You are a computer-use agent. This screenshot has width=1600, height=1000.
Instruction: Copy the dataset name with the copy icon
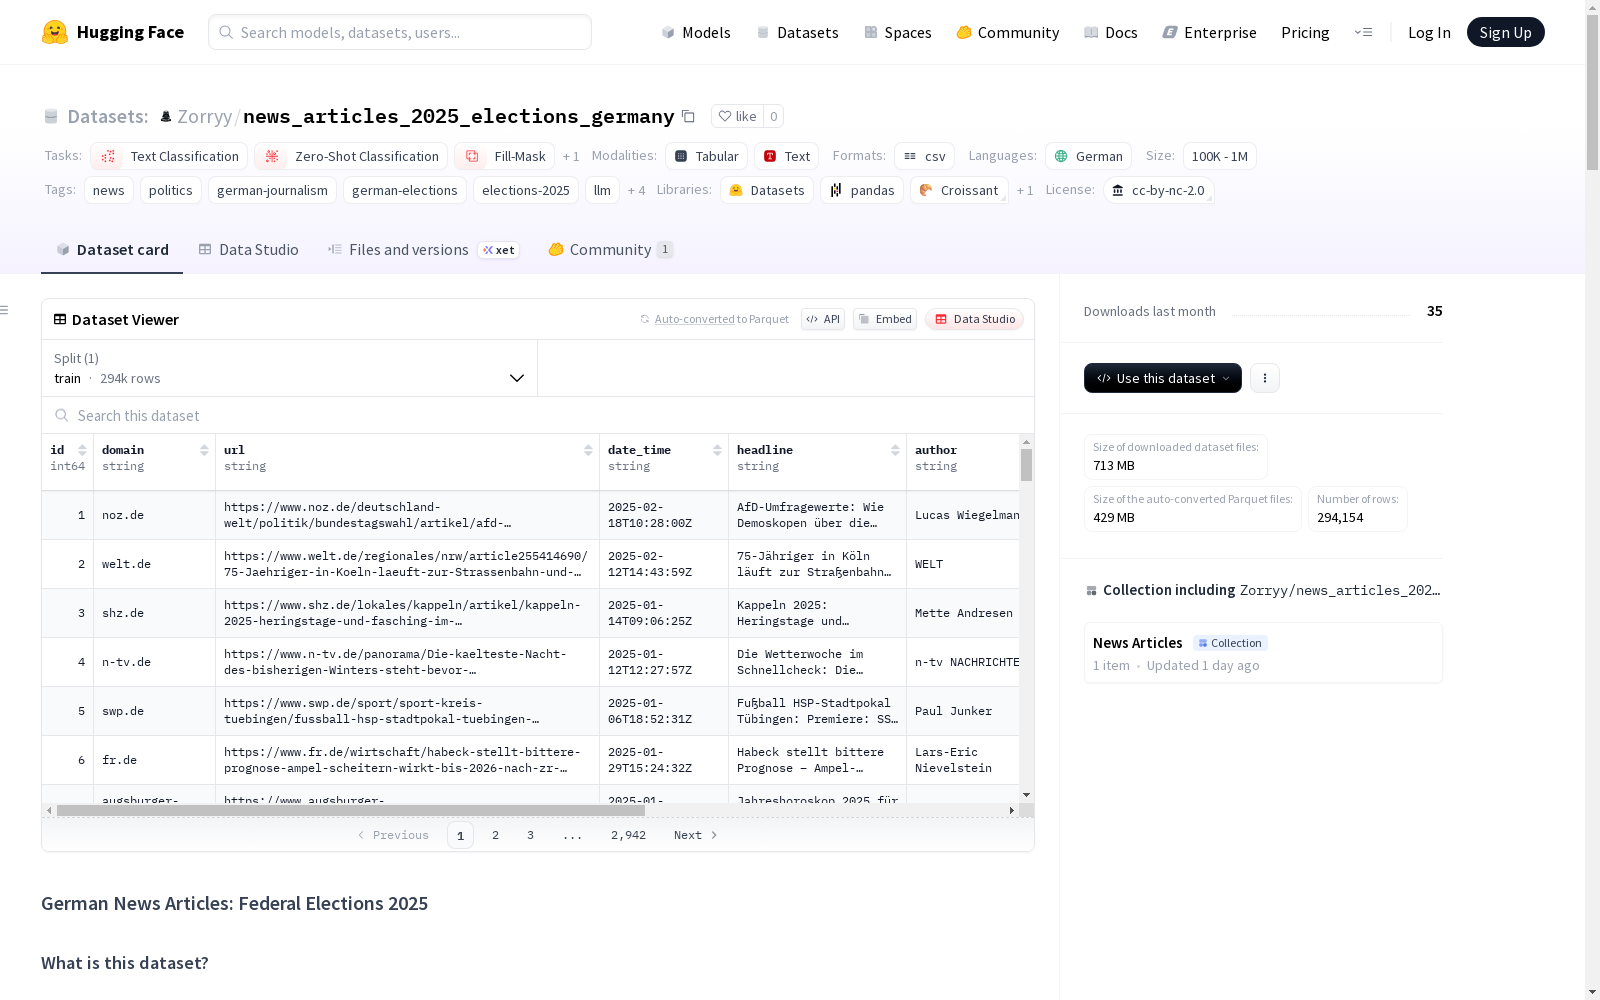[x=688, y=116]
